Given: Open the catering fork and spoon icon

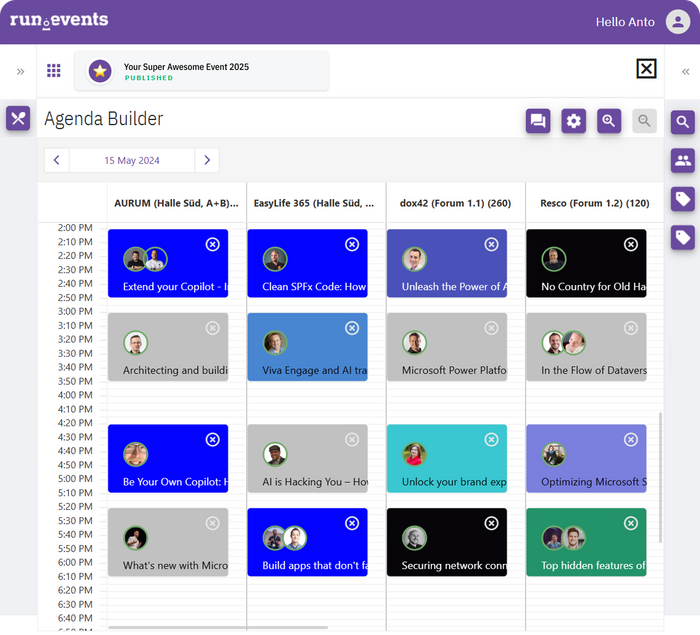Looking at the screenshot, I should coord(18,118).
